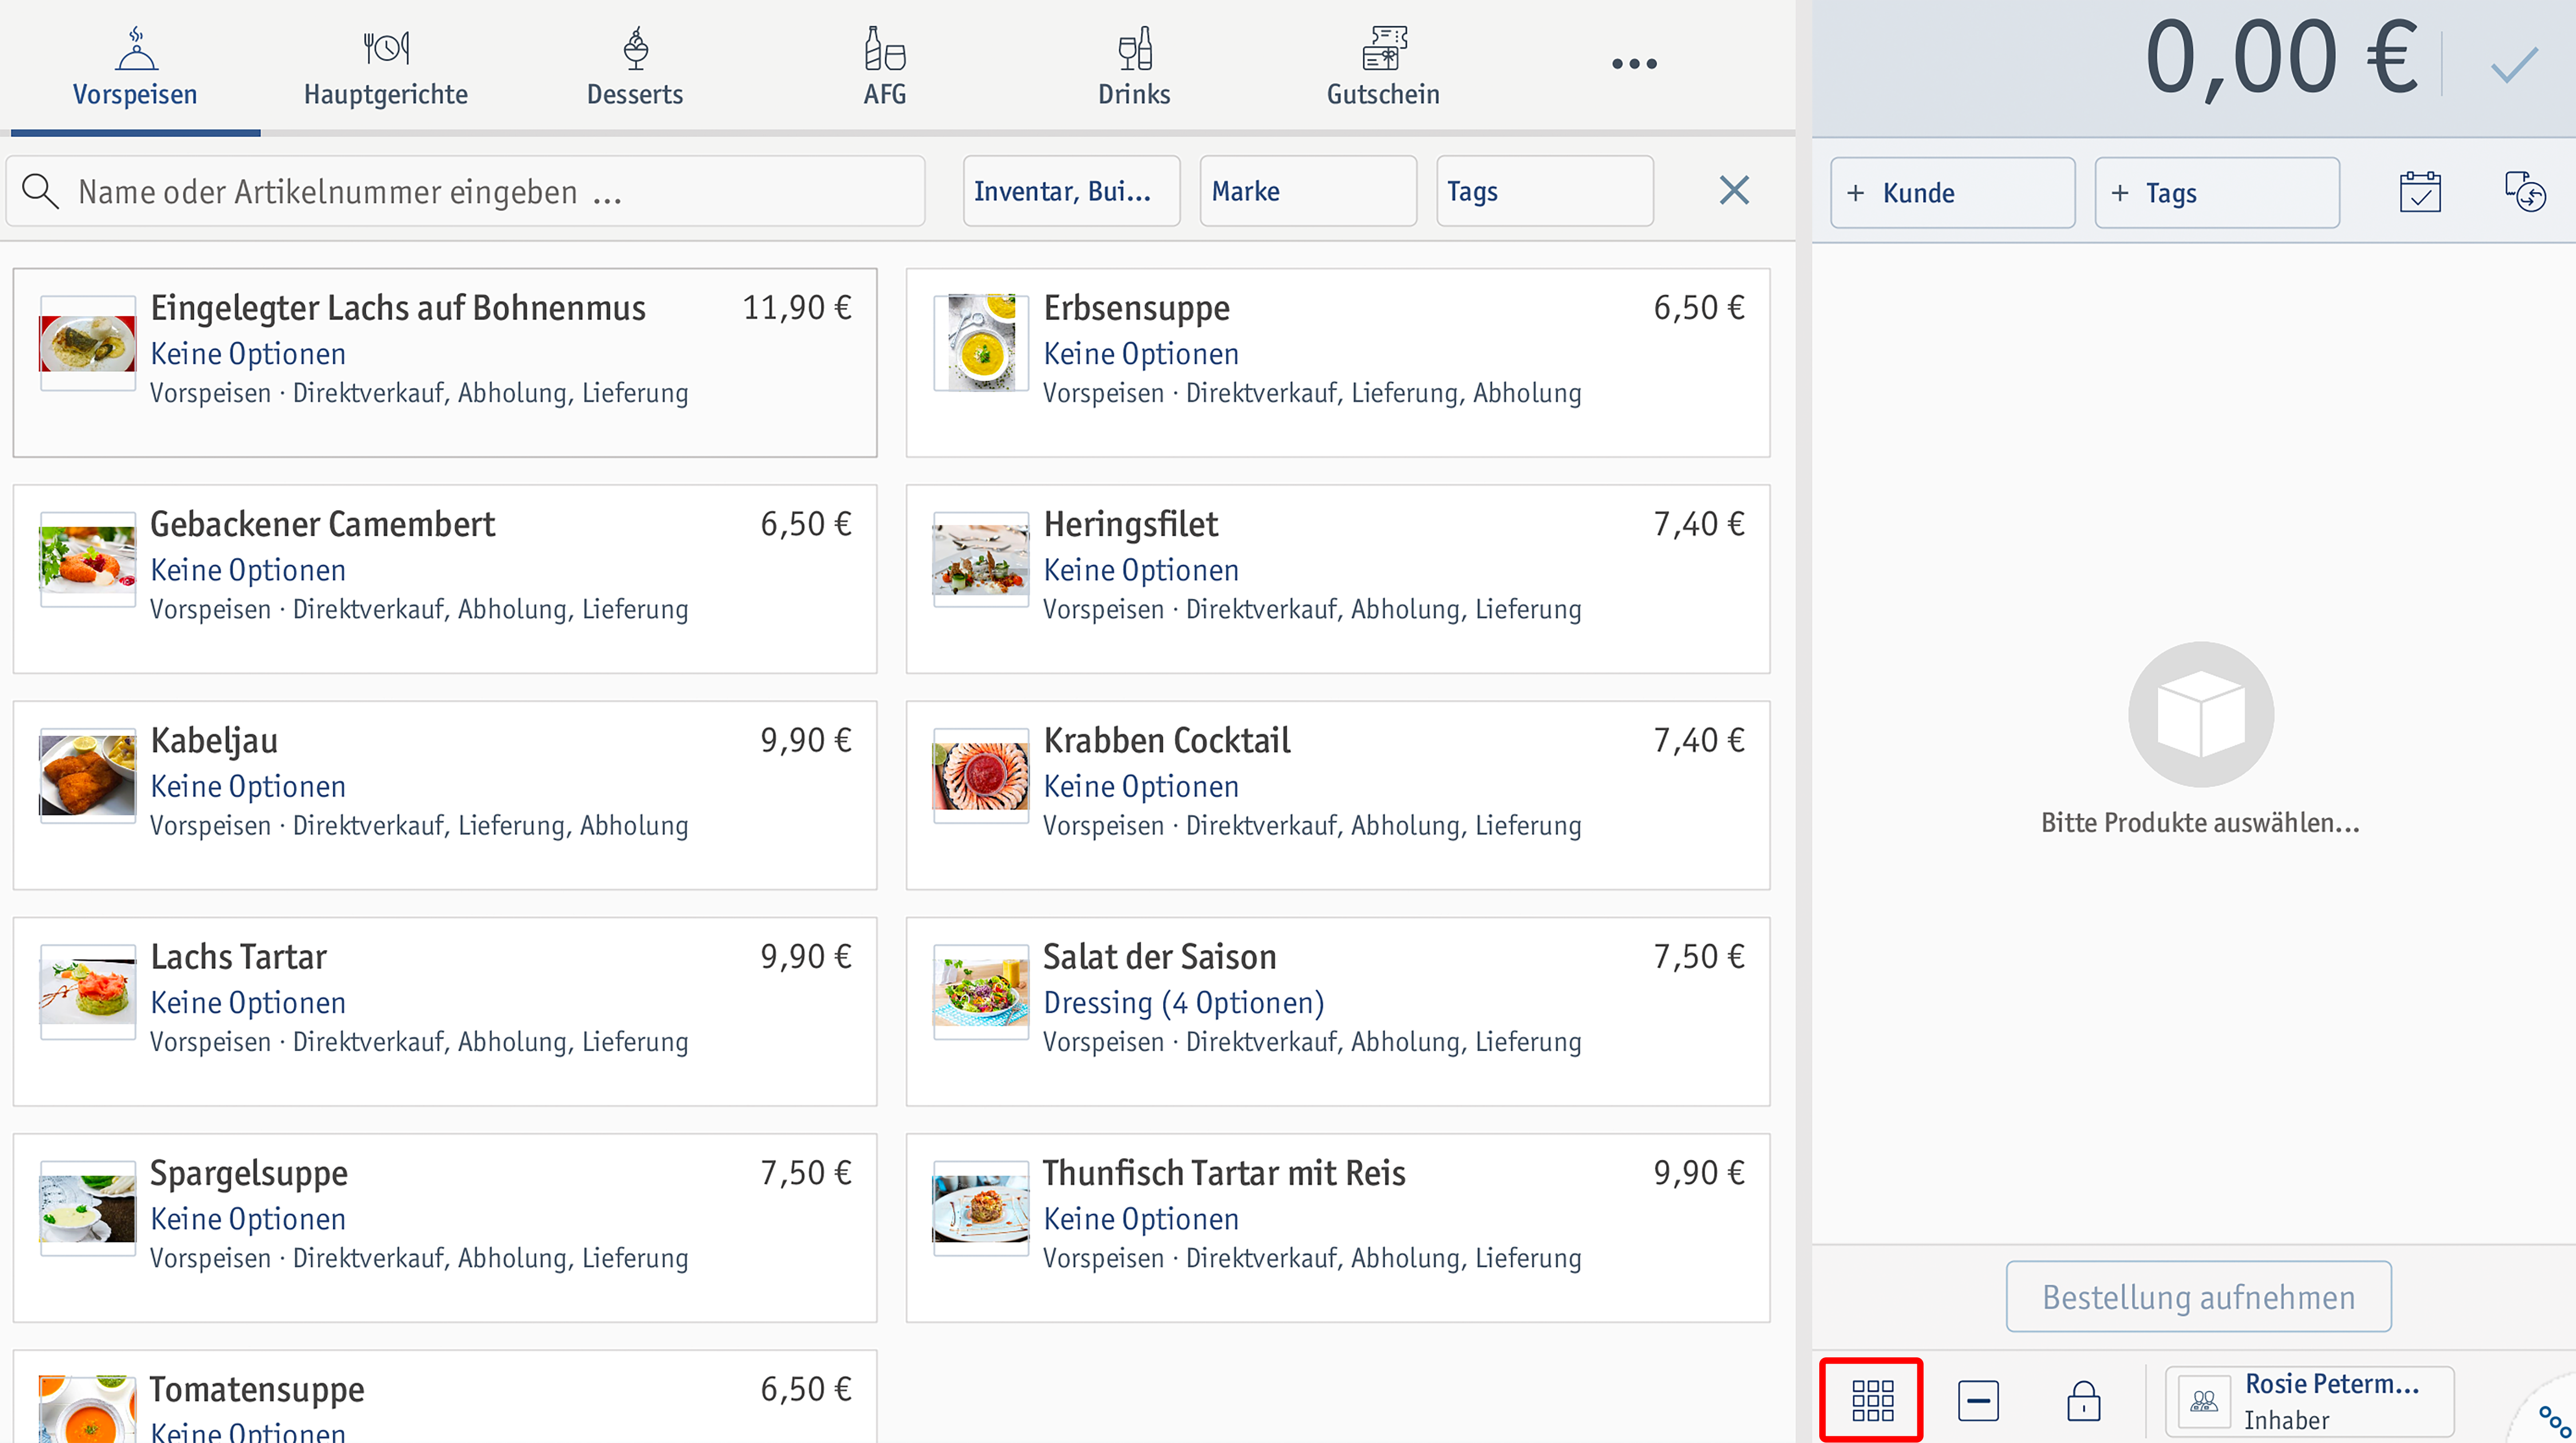
Task: Click Bestellung aufnehmen button
Action: 2199,1297
